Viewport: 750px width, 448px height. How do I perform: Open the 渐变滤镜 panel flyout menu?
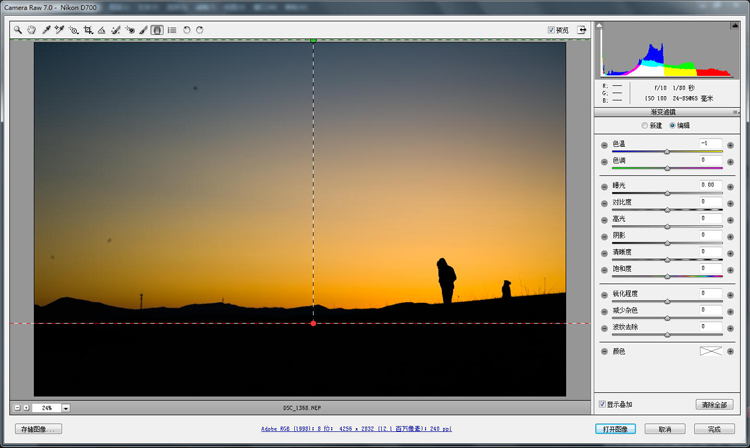[x=736, y=112]
